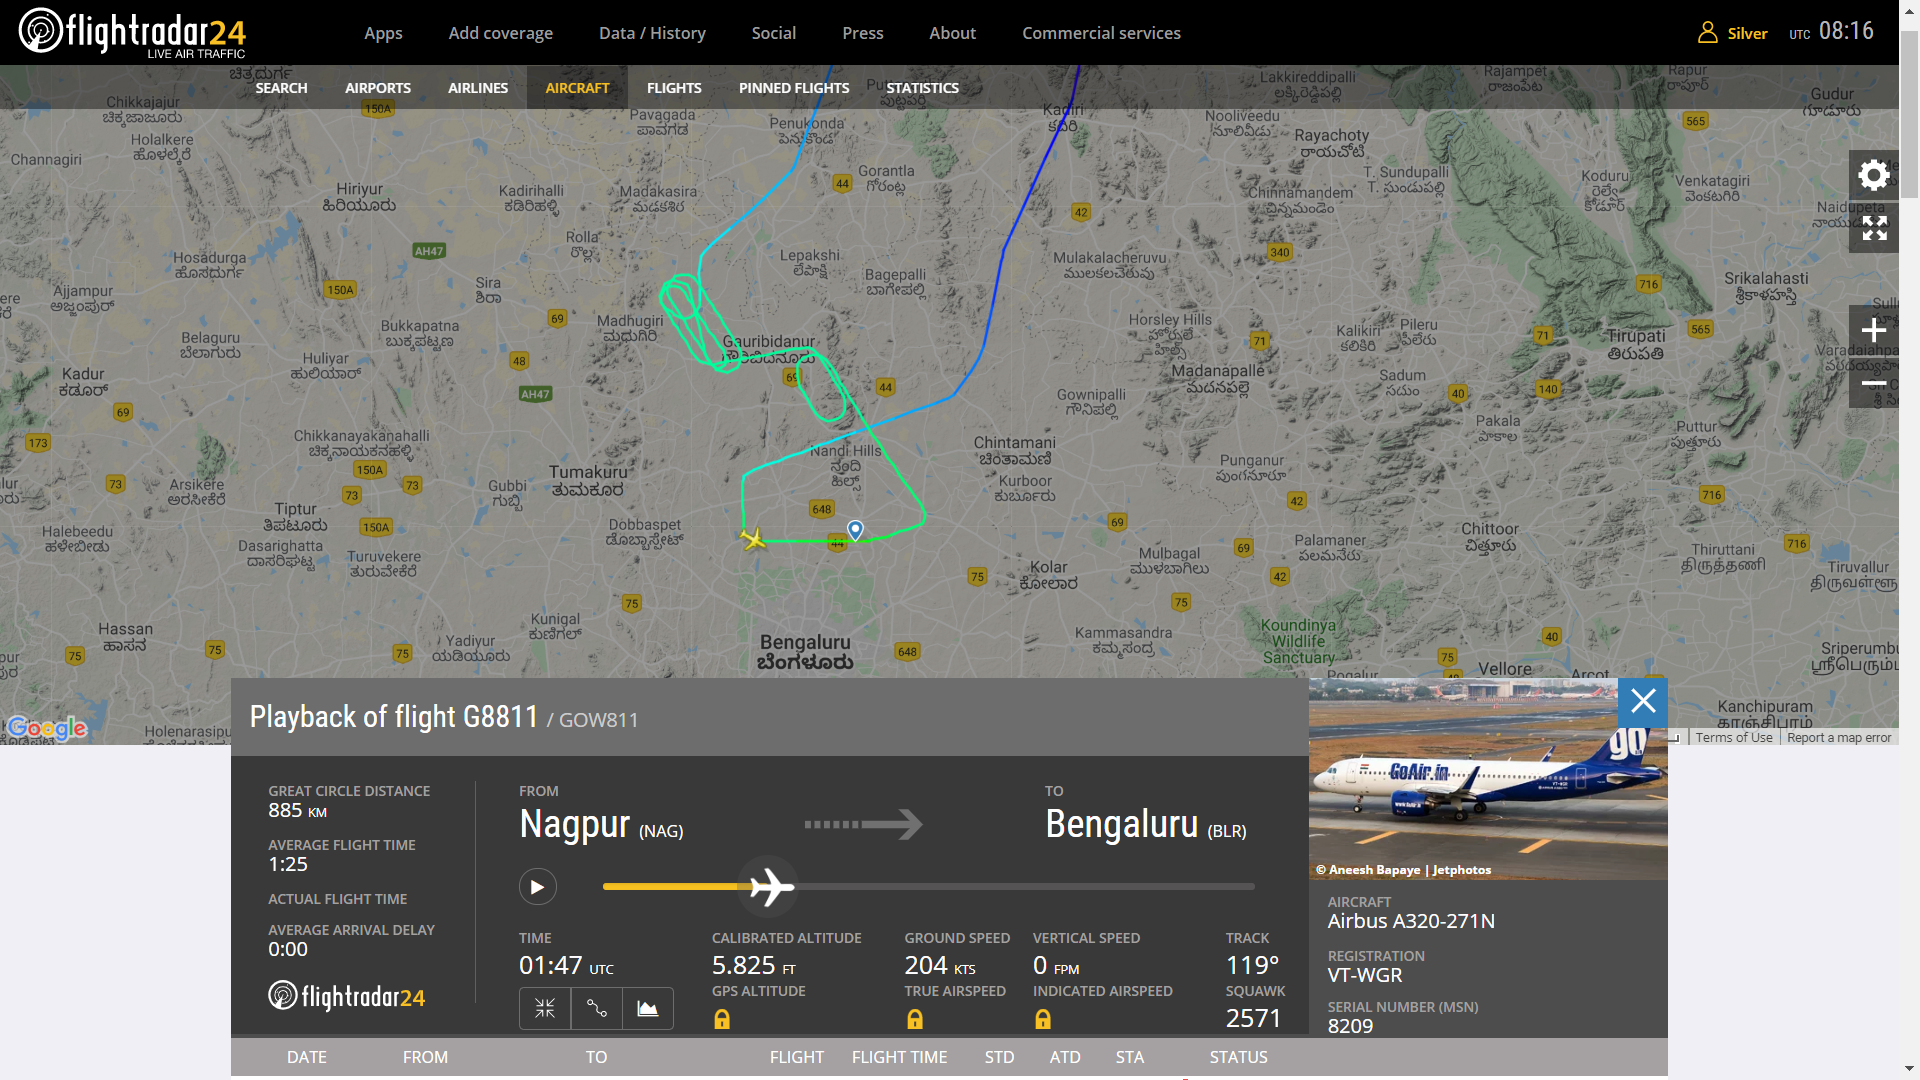Click the yellow aircraft on the map
This screenshot has height=1080, width=1920.
[x=753, y=539]
